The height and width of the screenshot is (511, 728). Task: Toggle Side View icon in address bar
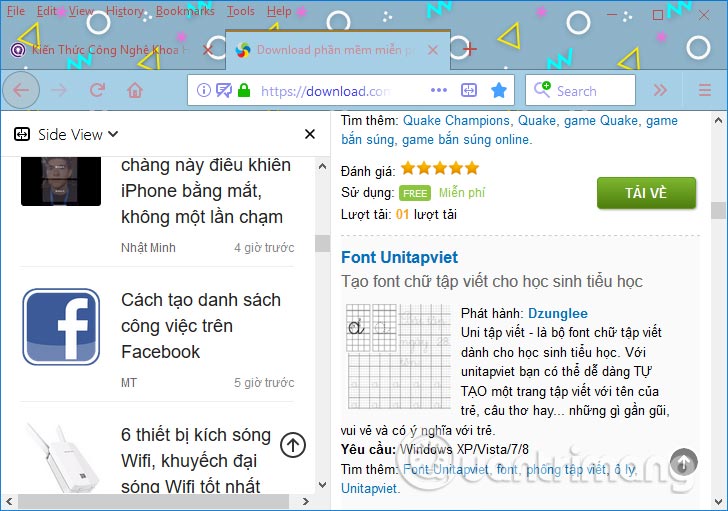[469, 90]
